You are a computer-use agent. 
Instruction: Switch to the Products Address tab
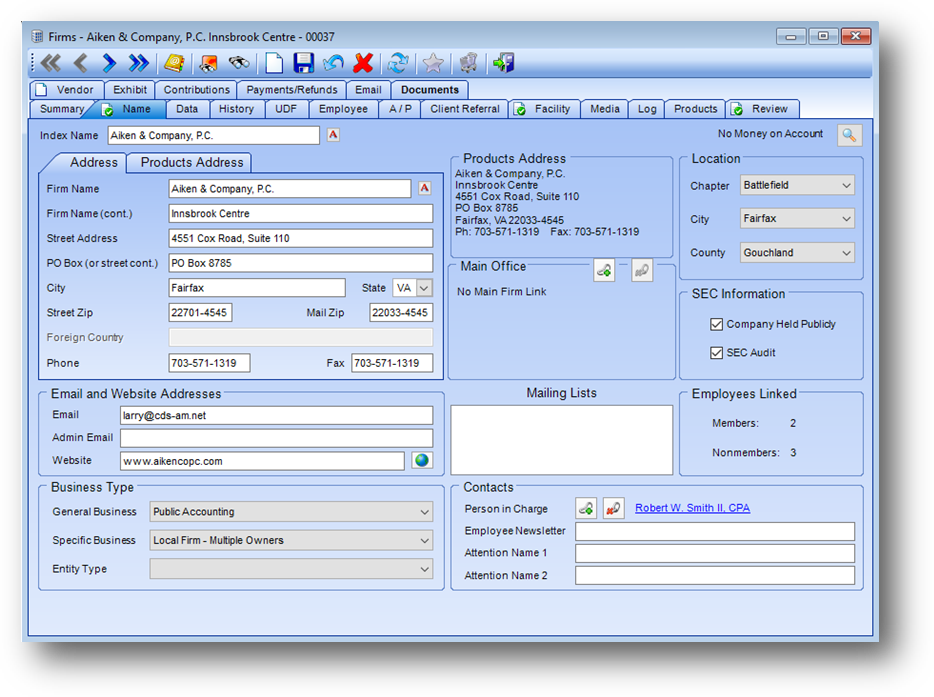tap(192, 163)
